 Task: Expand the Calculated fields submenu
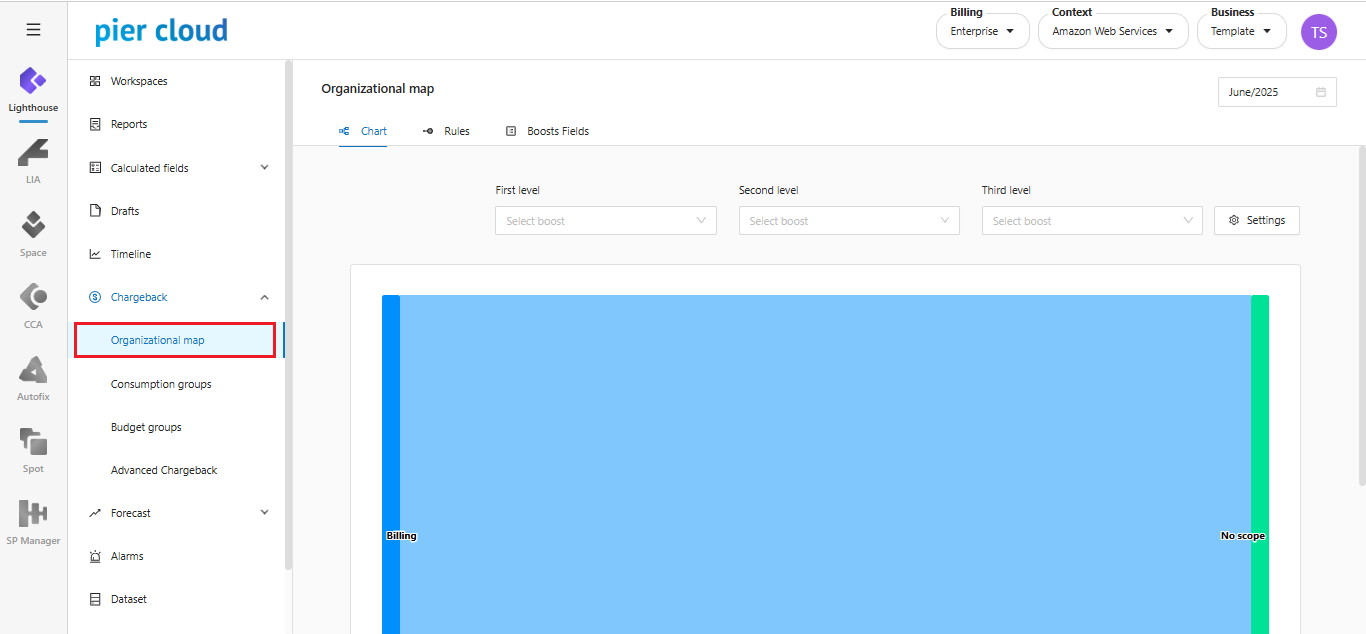click(x=264, y=168)
